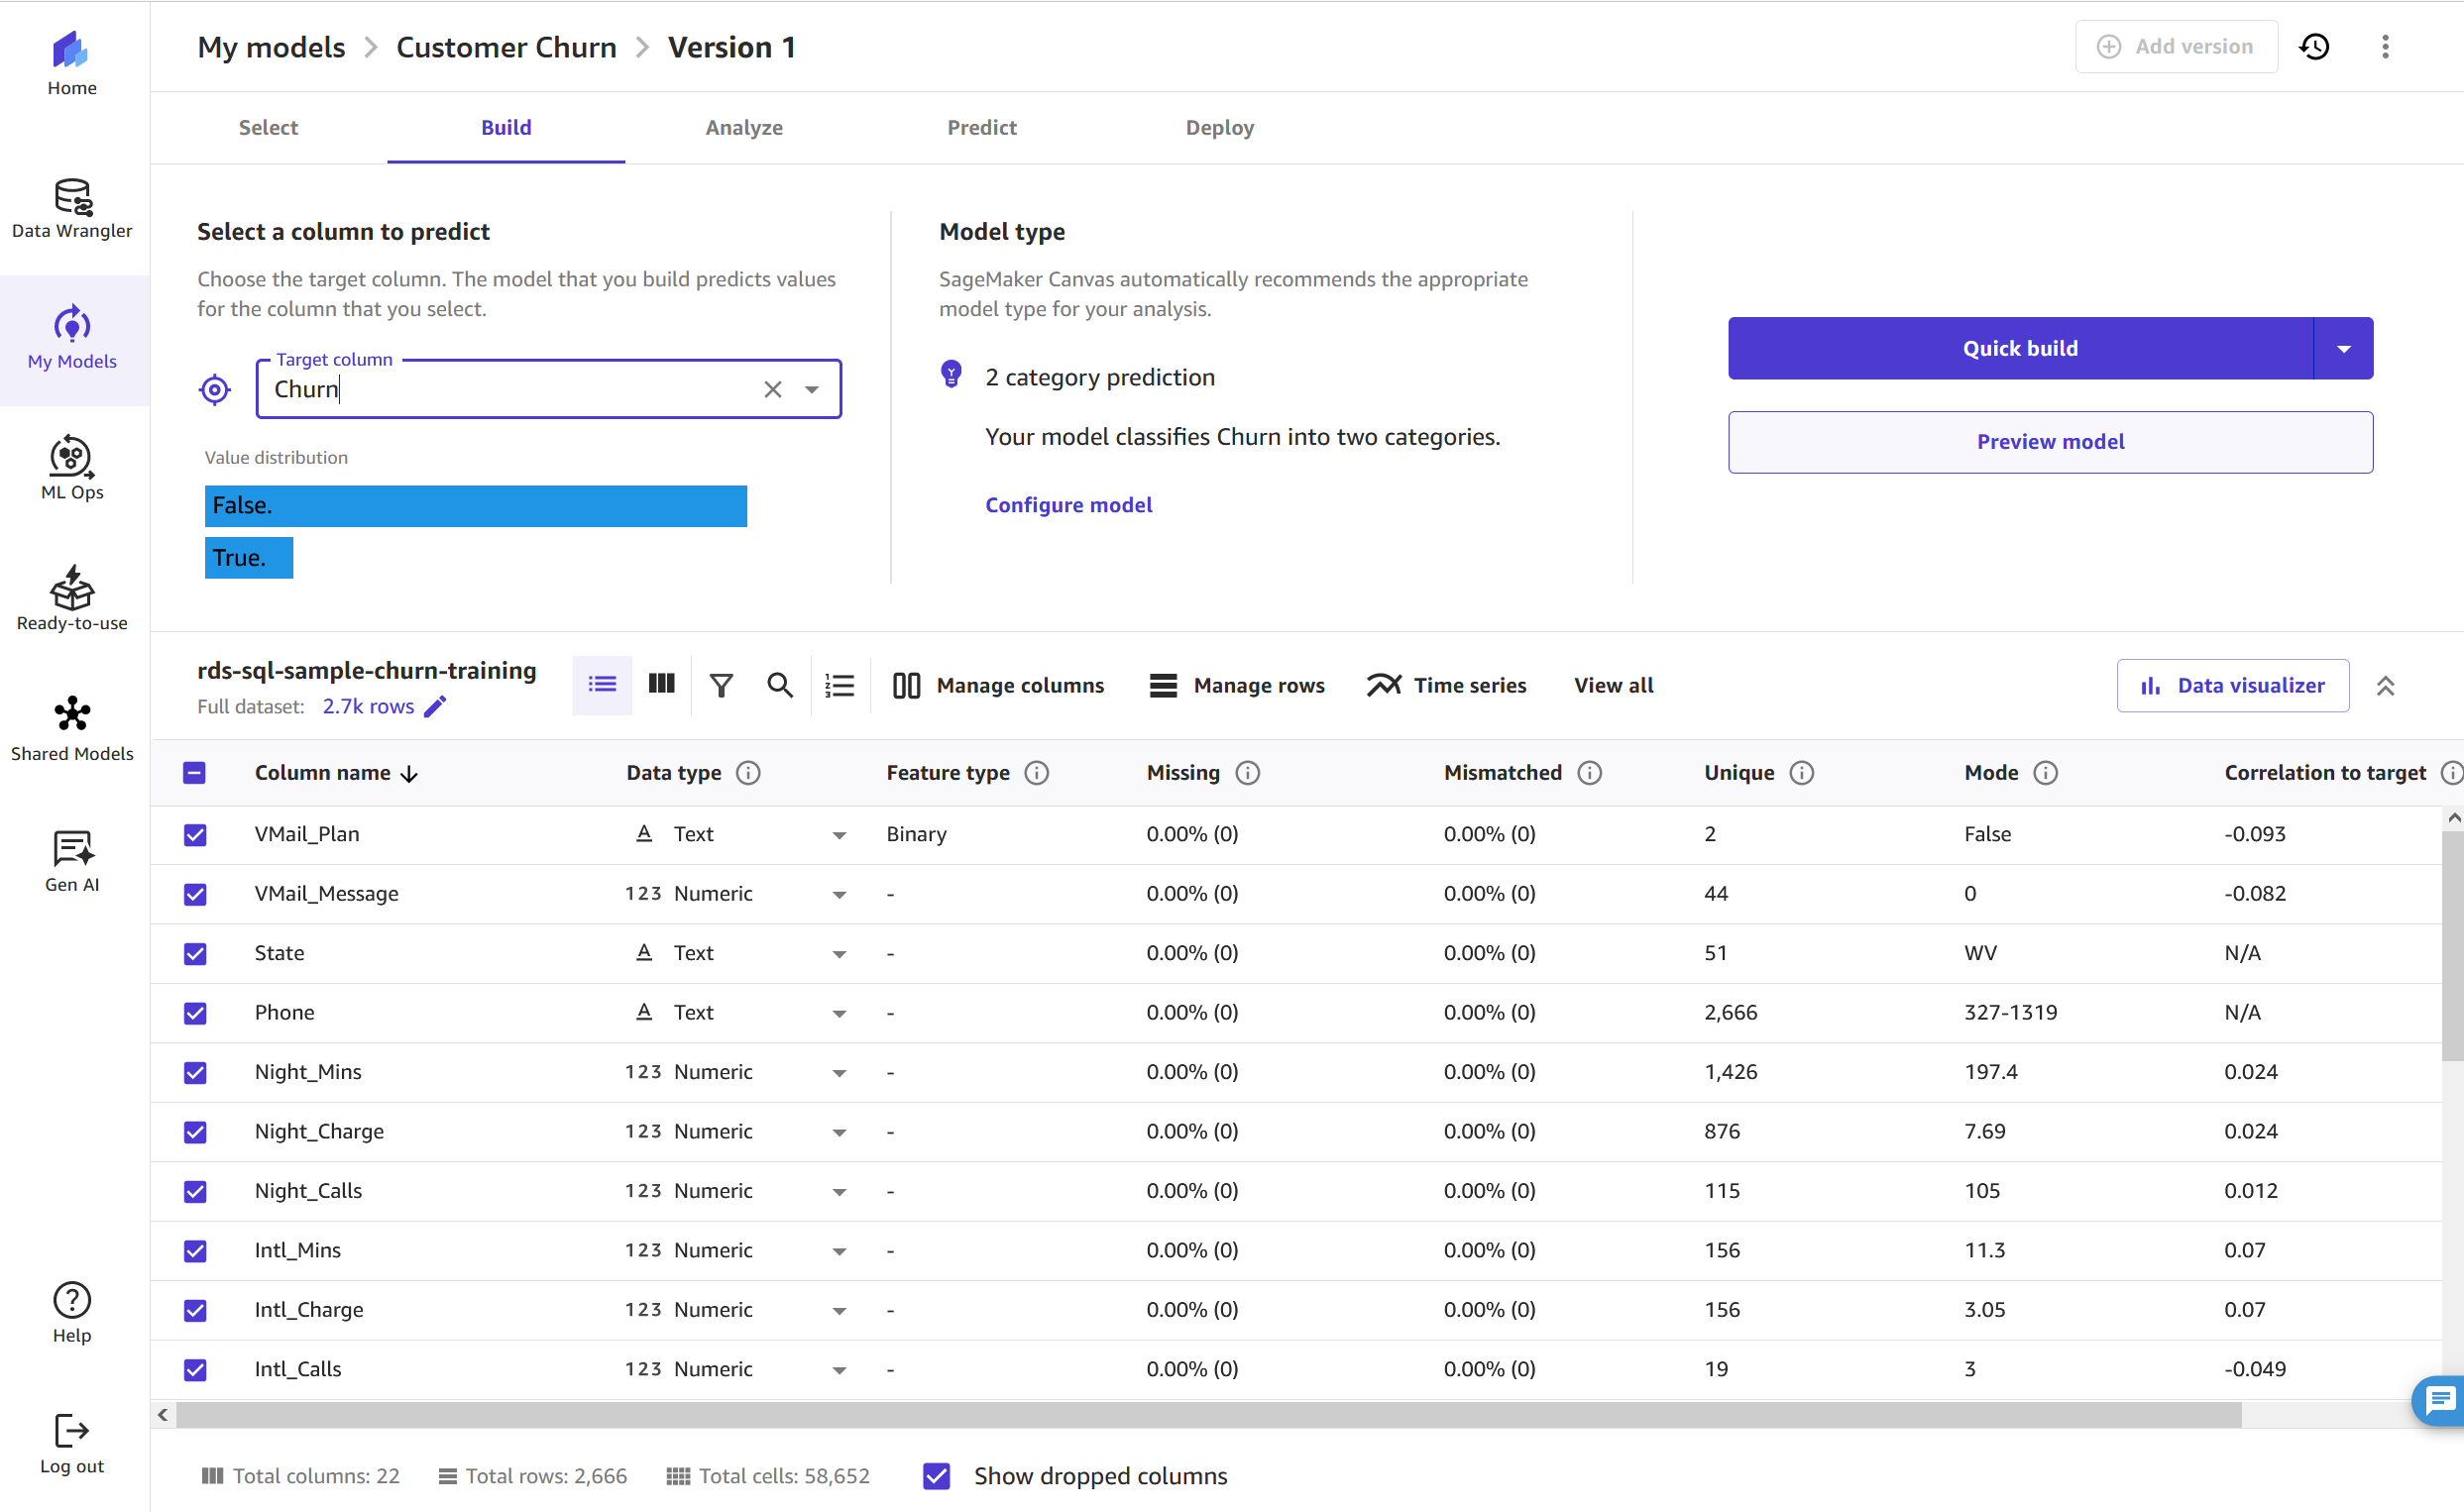Go to the Predict tab
Viewport: 2464px width, 1512px height.
point(981,128)
